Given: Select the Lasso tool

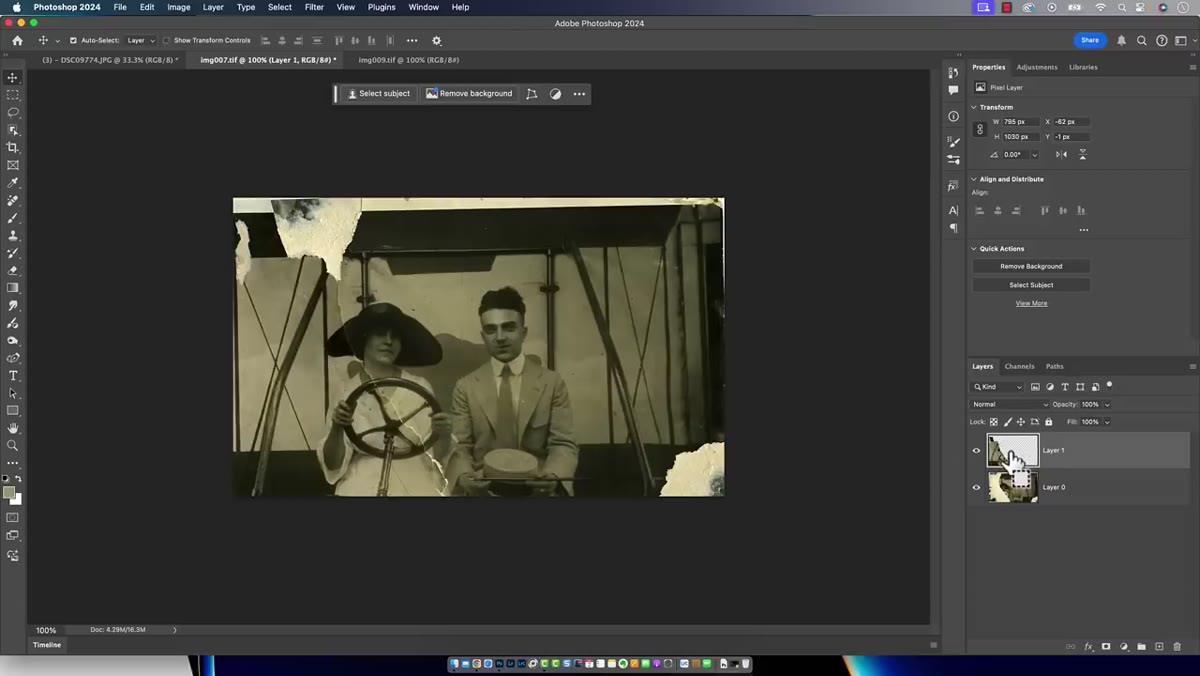Looking at the screenshot, I should 13,112.
